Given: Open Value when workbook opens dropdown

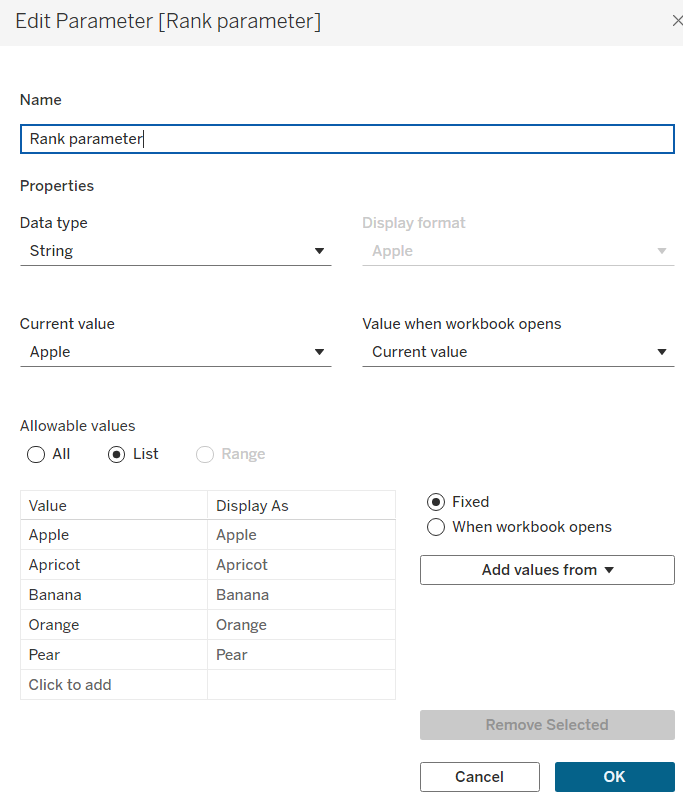Looking at the screenshot, I should tap(518, 352).
